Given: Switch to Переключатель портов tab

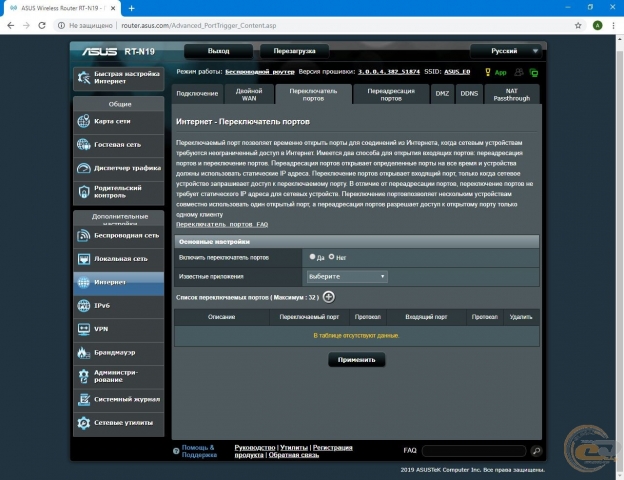Looking at the screenshot, I should pyautogui.click(x=313, y=94).
